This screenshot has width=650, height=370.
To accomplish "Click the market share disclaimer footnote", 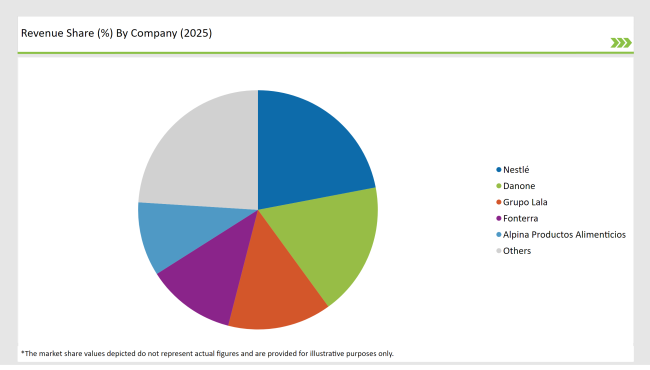I will [x=207, y=353].
